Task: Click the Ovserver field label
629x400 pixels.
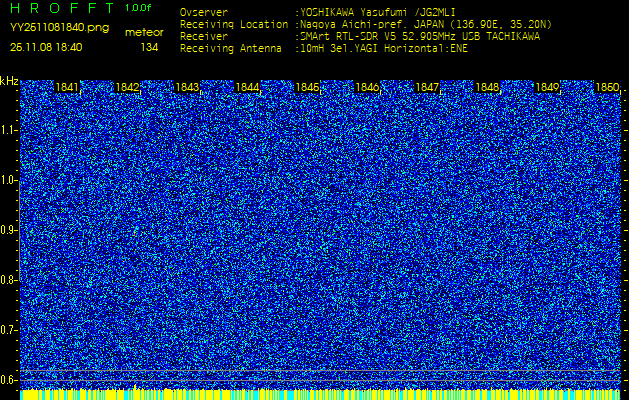Action: point(204,12)
